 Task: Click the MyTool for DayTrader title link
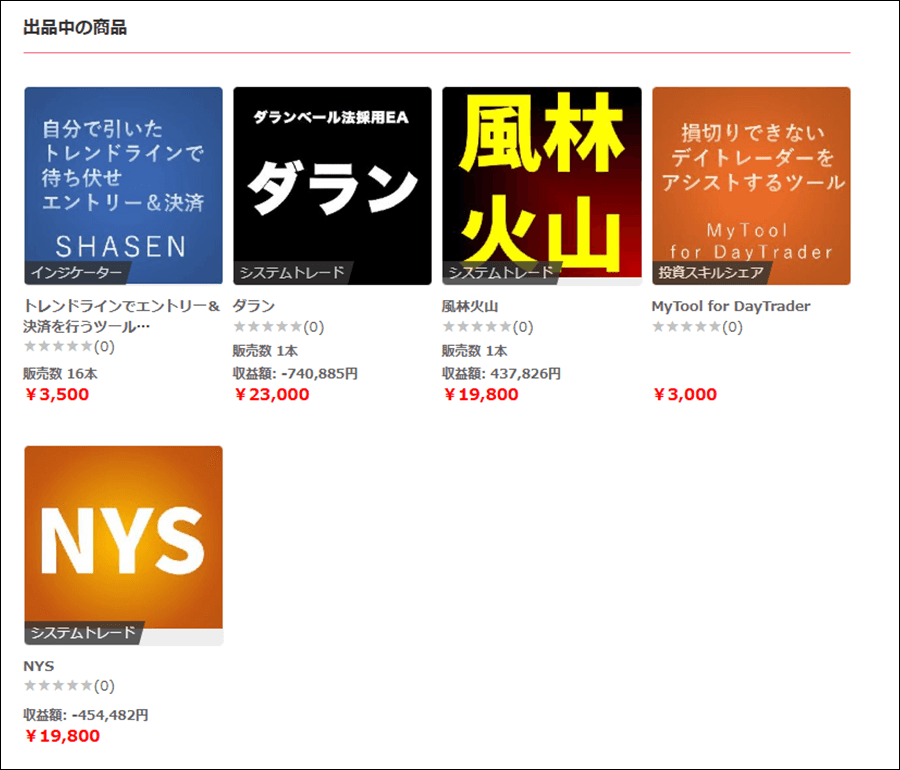[x=731, y=306]
